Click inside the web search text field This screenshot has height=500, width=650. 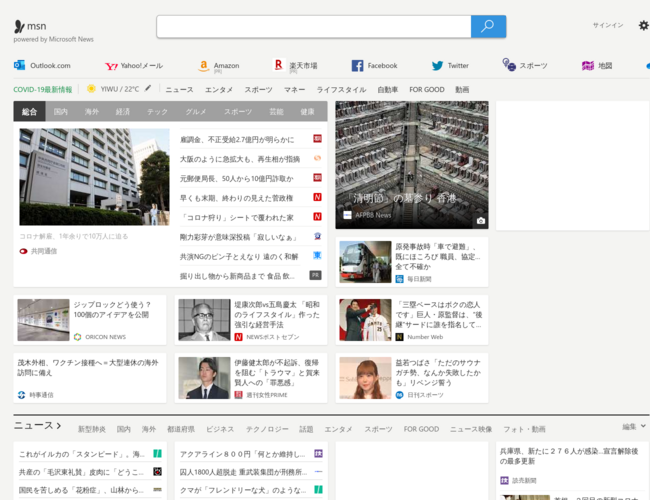point(313,26)
